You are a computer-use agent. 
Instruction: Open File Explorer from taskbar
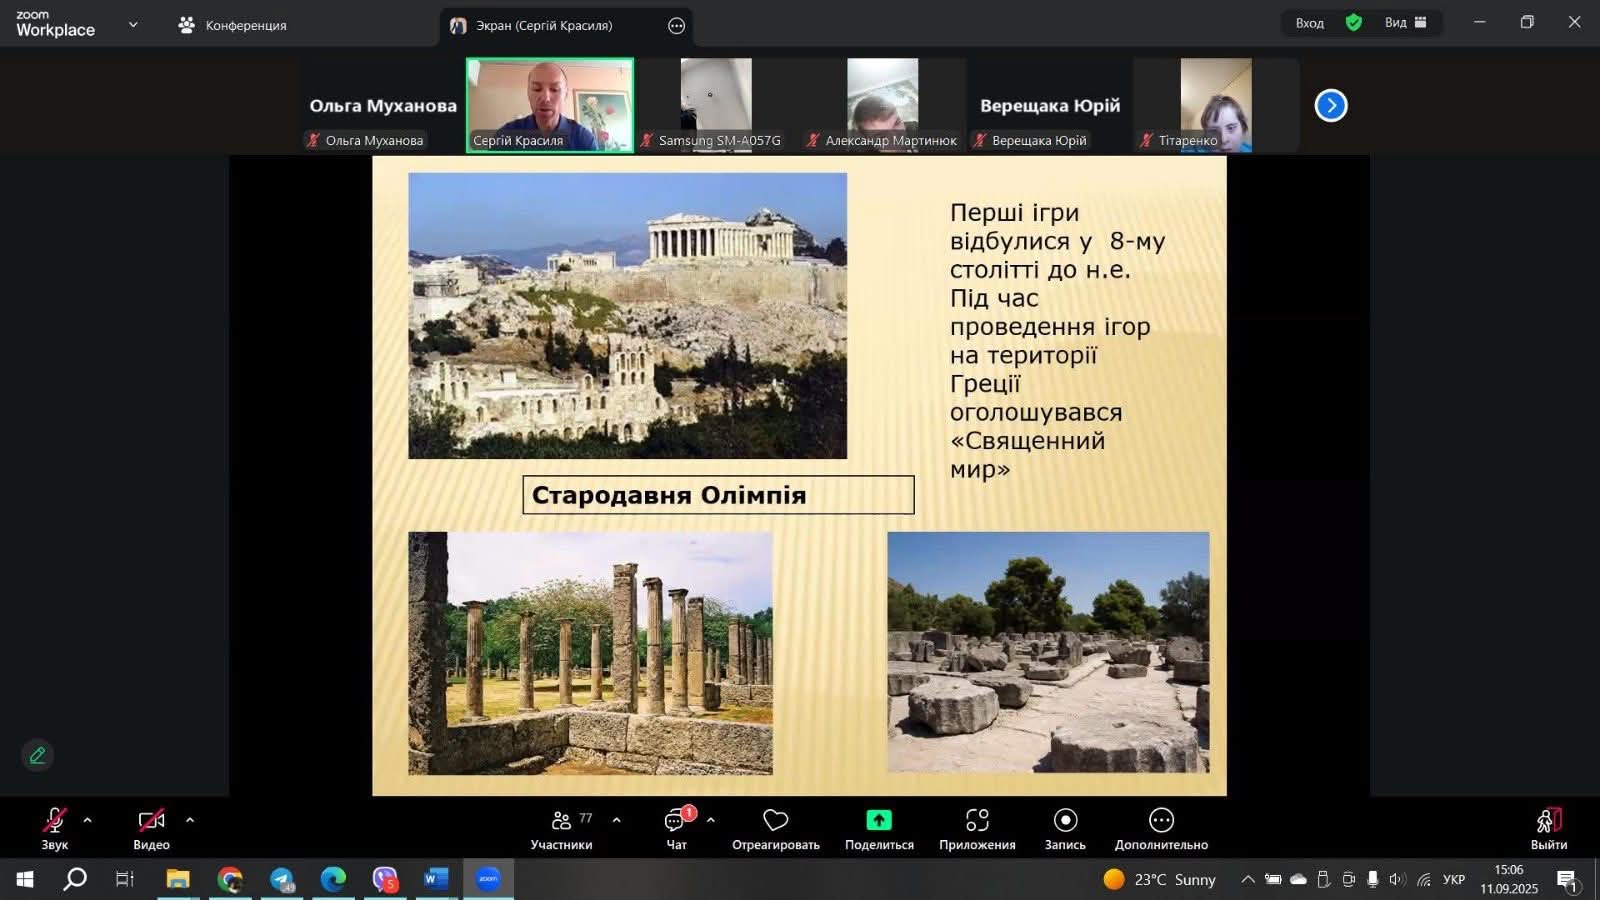click(178, 879)
